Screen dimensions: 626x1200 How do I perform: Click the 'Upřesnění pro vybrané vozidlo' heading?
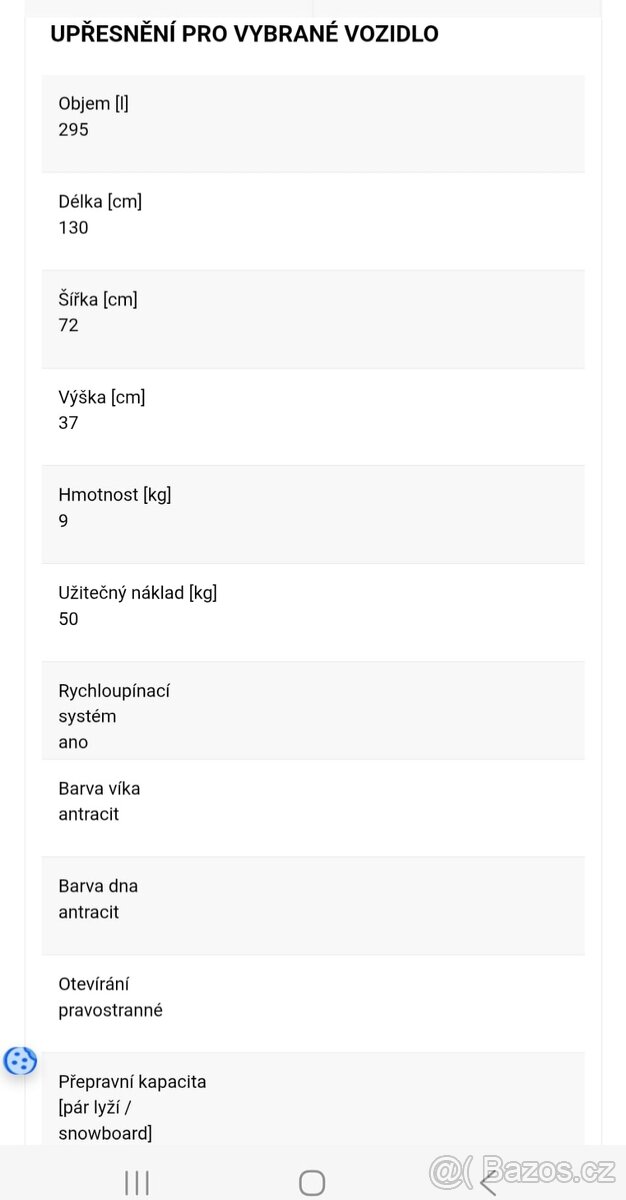(x=244, y=34)
